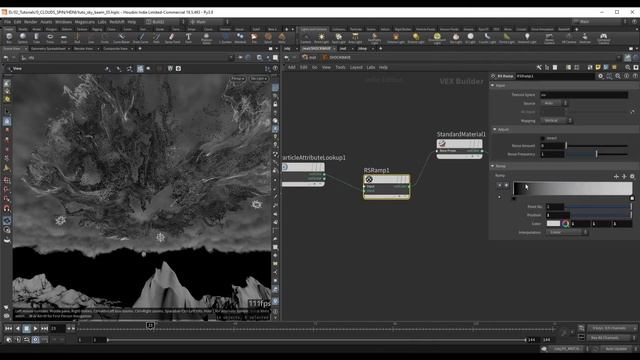Open the network editor Layout menu

click(356, 67)
